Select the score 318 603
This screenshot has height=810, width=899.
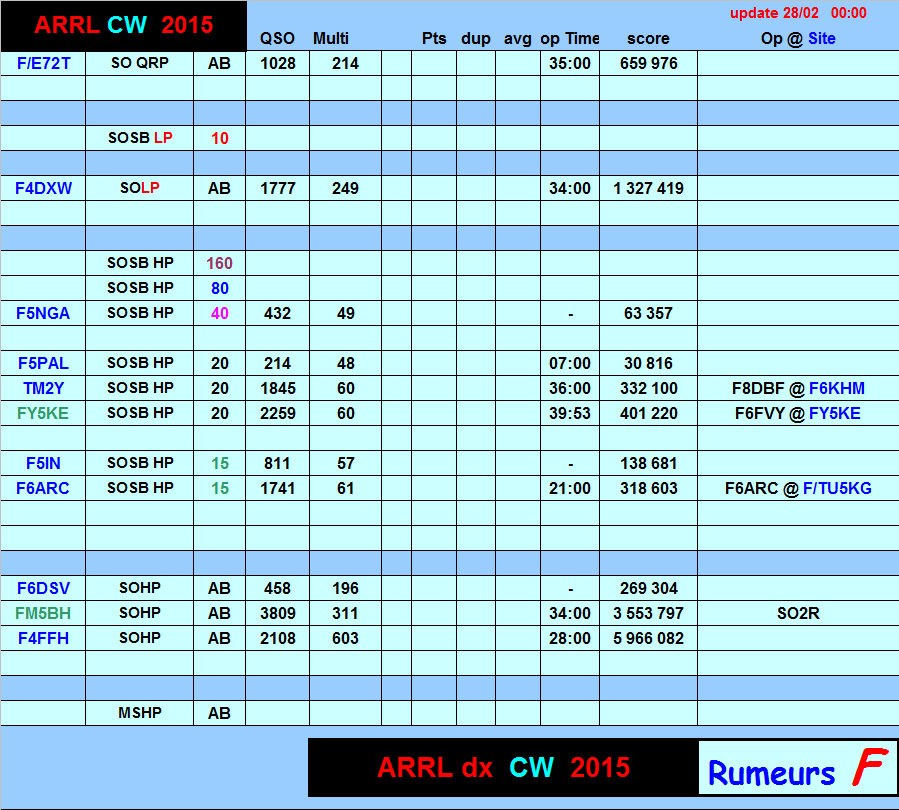648,488
